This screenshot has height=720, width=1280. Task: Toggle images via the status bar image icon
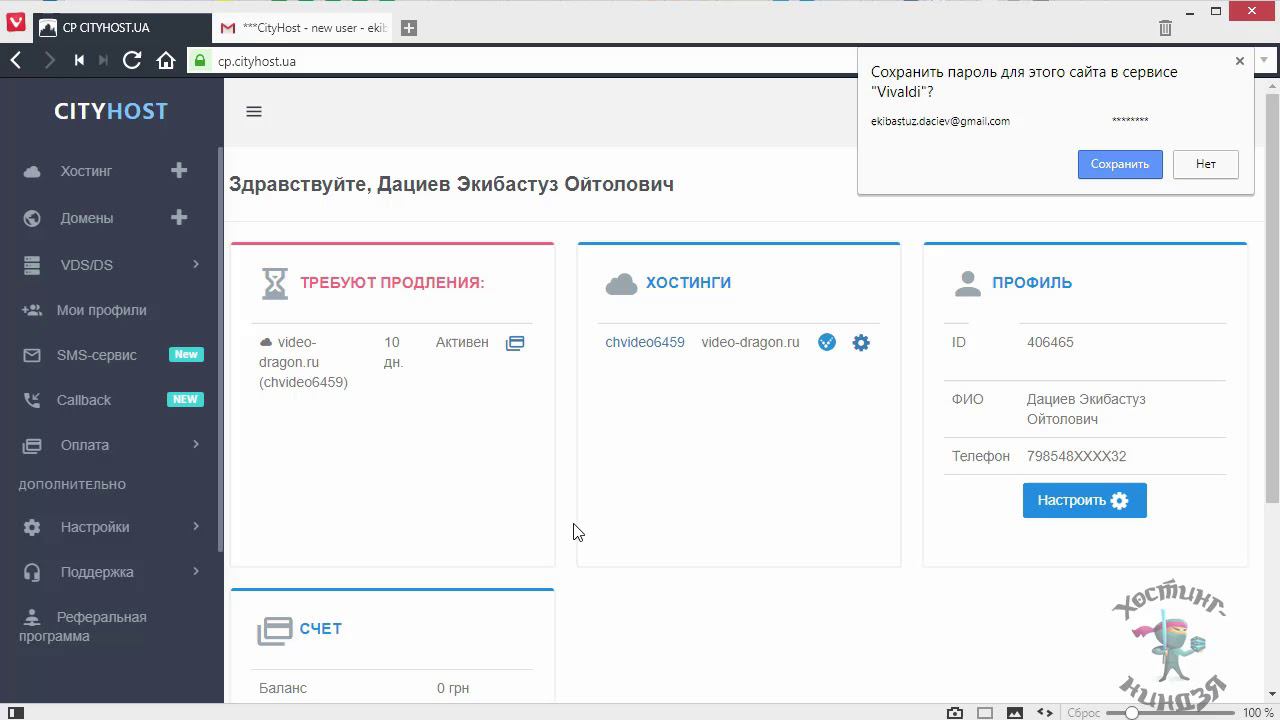coord(1015,713)
